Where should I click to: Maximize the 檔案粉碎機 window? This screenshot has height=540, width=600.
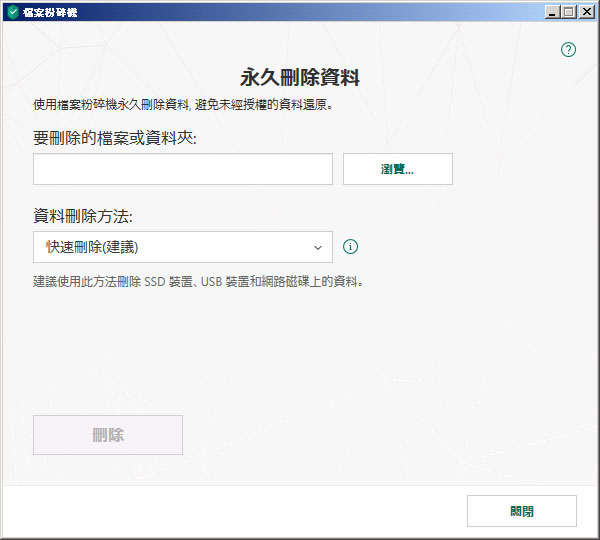569,12
